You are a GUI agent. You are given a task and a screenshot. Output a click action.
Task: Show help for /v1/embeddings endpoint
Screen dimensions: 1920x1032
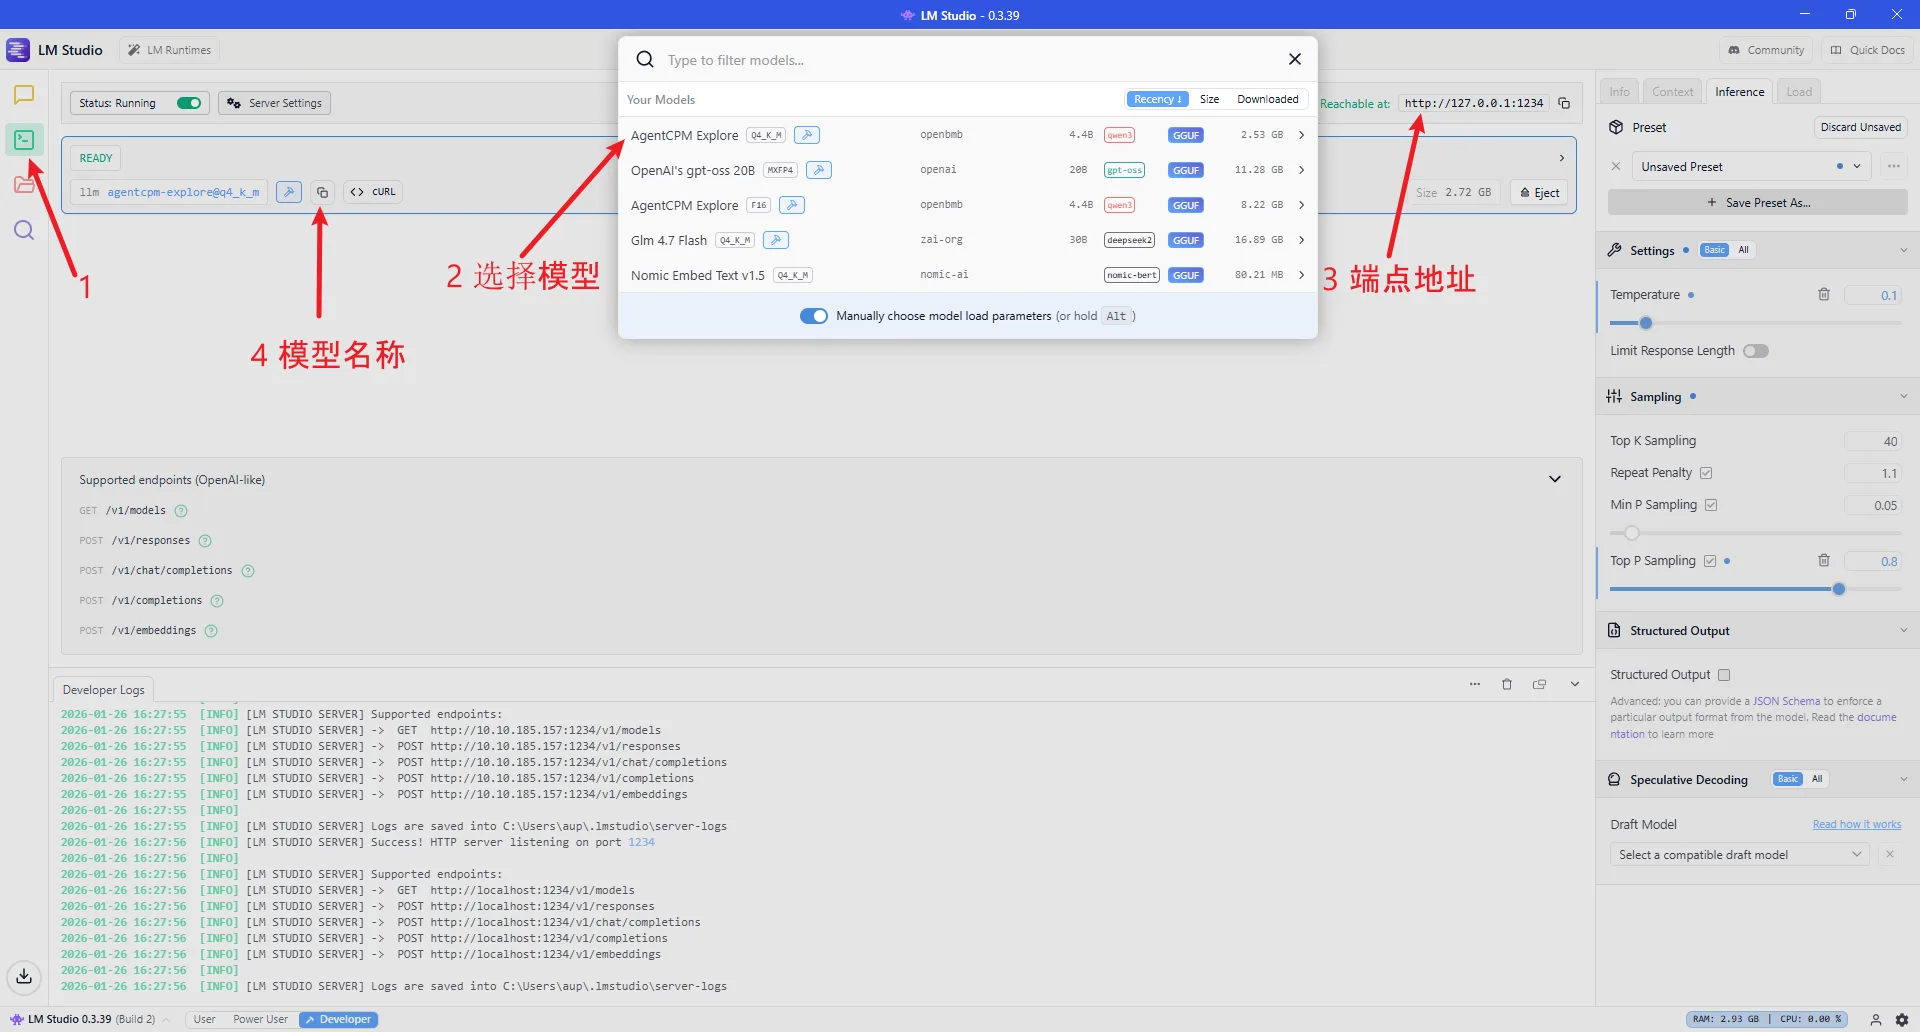[x=211, y=631]
